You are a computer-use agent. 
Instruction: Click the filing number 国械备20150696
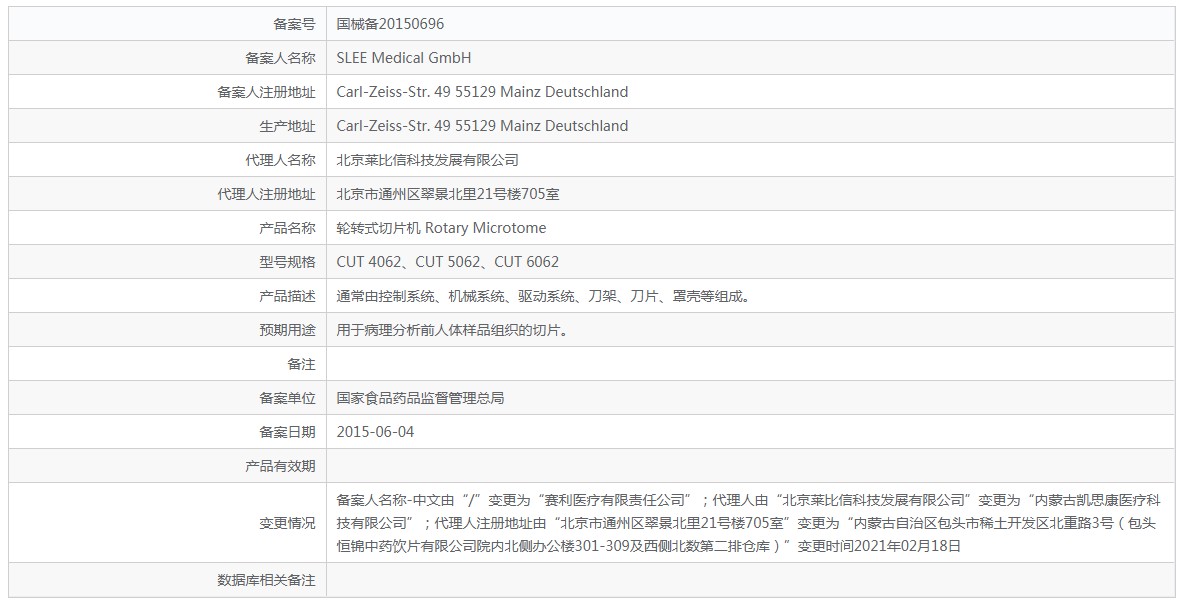tap(390, 24)
